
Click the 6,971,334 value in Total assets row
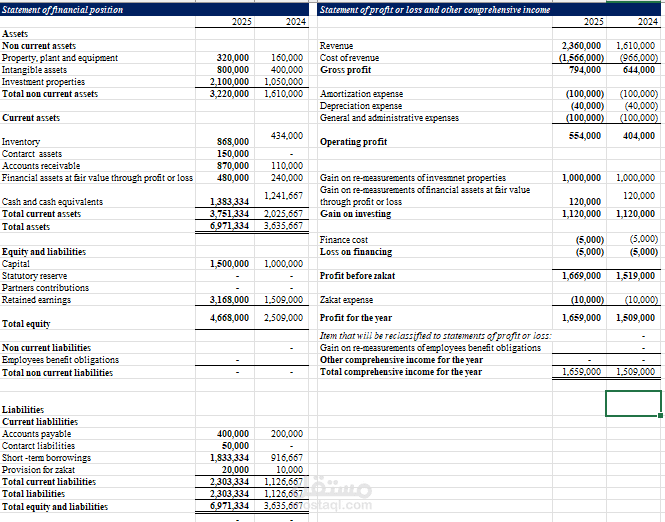point(229,226)
